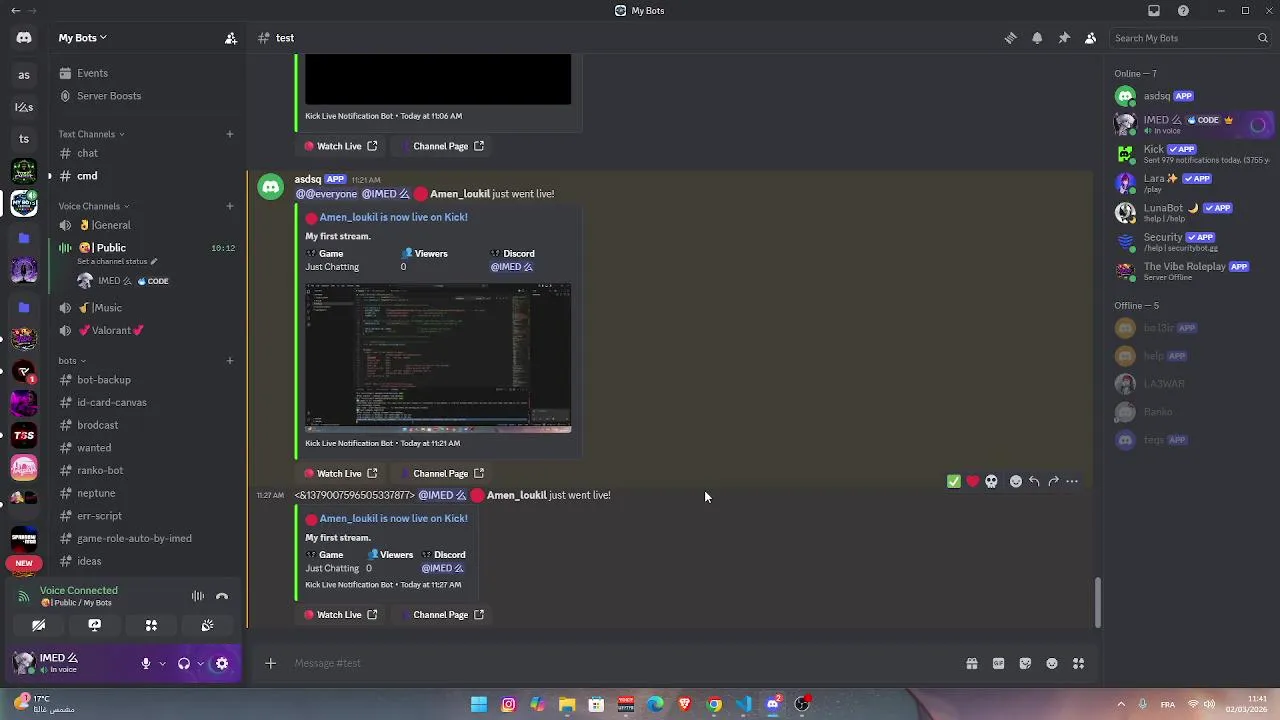
Task: Open notification settings bell icon
Action: click(x=1037, y=38)
